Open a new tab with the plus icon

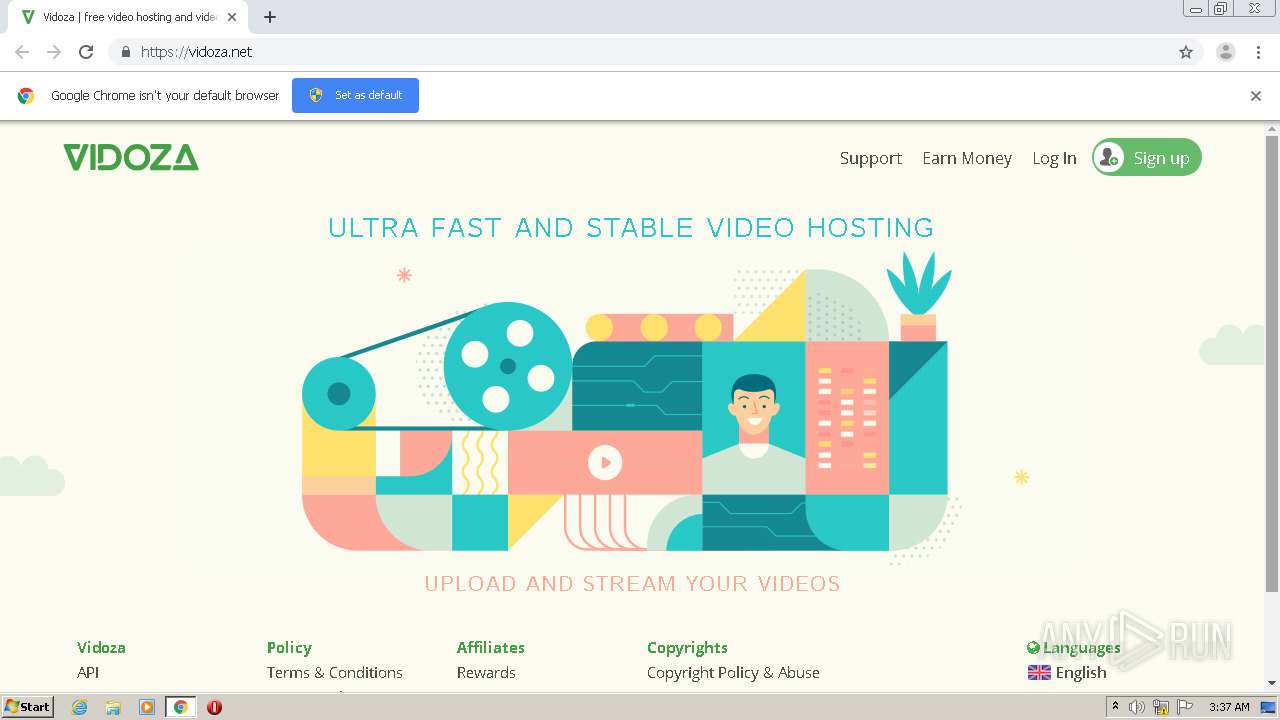(270, 17)
